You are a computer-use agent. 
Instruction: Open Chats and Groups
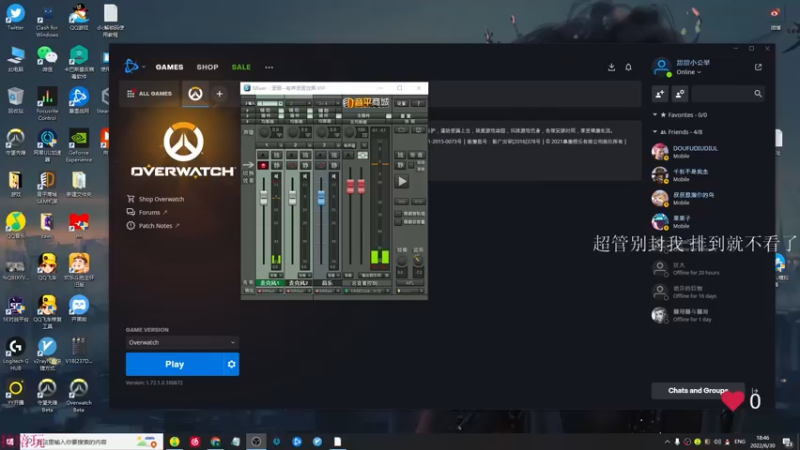tap(698, 390)
